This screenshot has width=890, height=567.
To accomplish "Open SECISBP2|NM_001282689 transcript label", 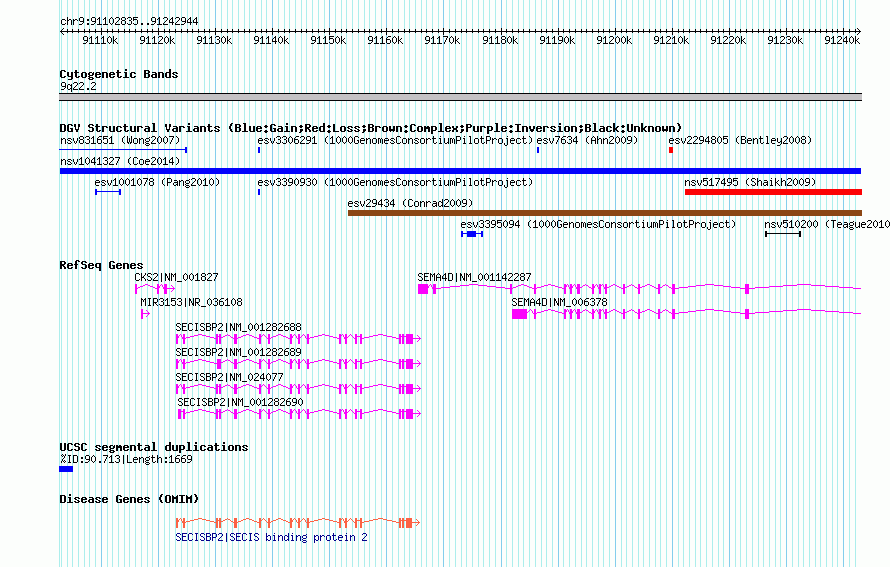I will tap(238, 352).
